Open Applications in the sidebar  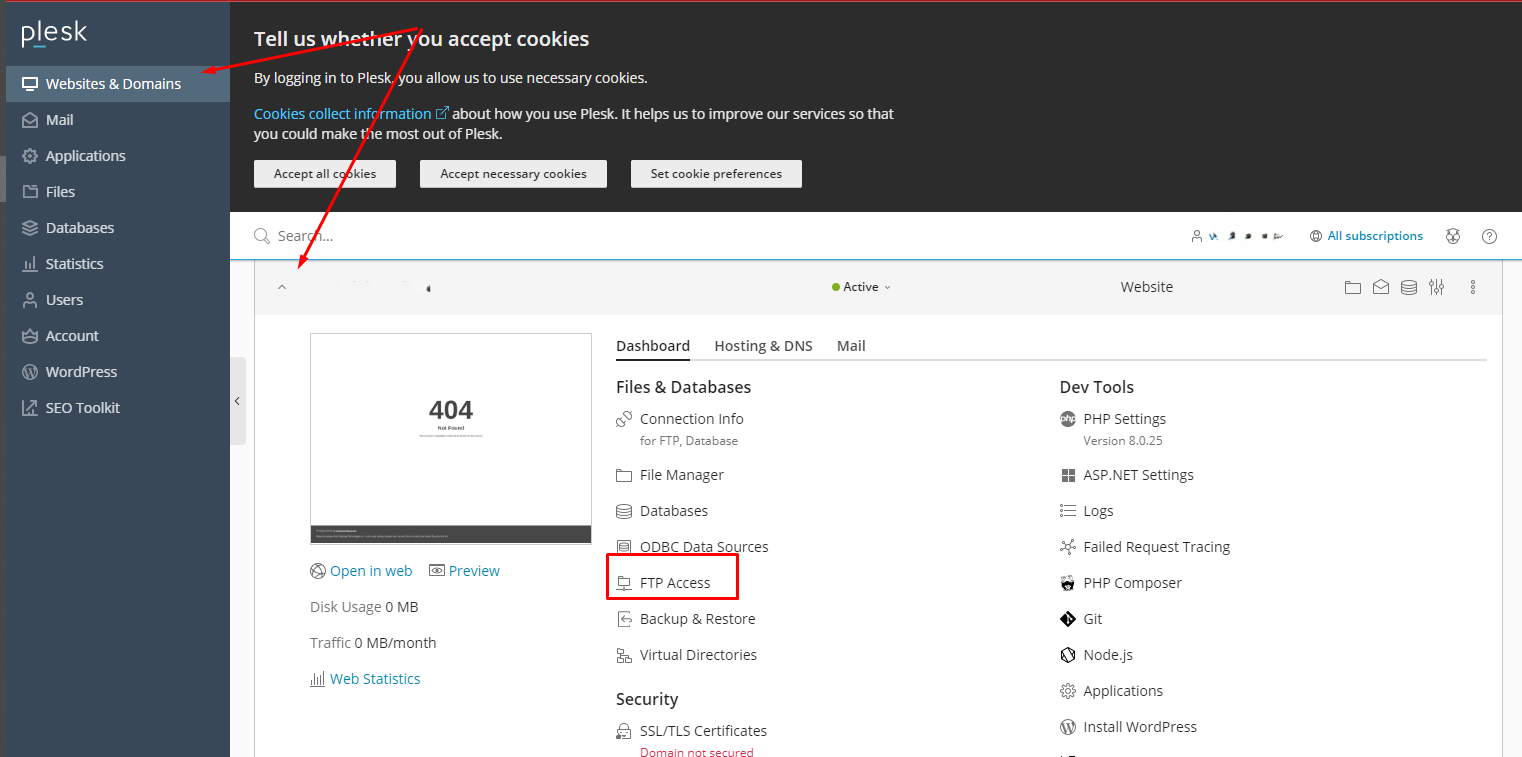[x=118, y=156]
